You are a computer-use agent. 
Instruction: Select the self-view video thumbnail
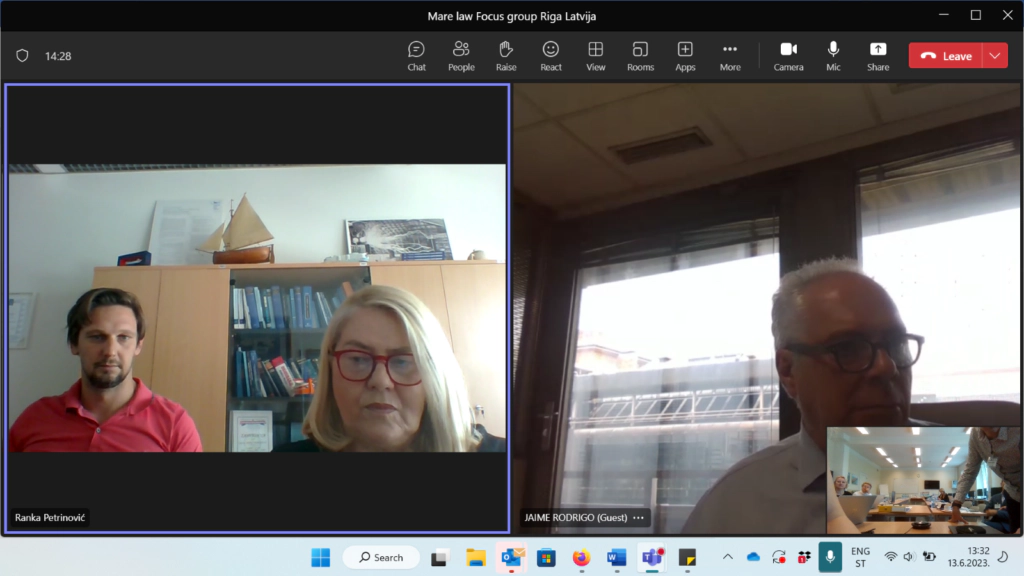(922, 480)
